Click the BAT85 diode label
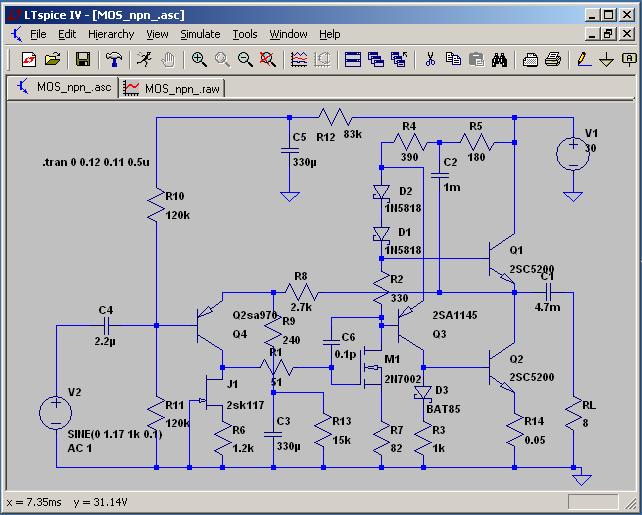642x515 pixels. point(443,409)
